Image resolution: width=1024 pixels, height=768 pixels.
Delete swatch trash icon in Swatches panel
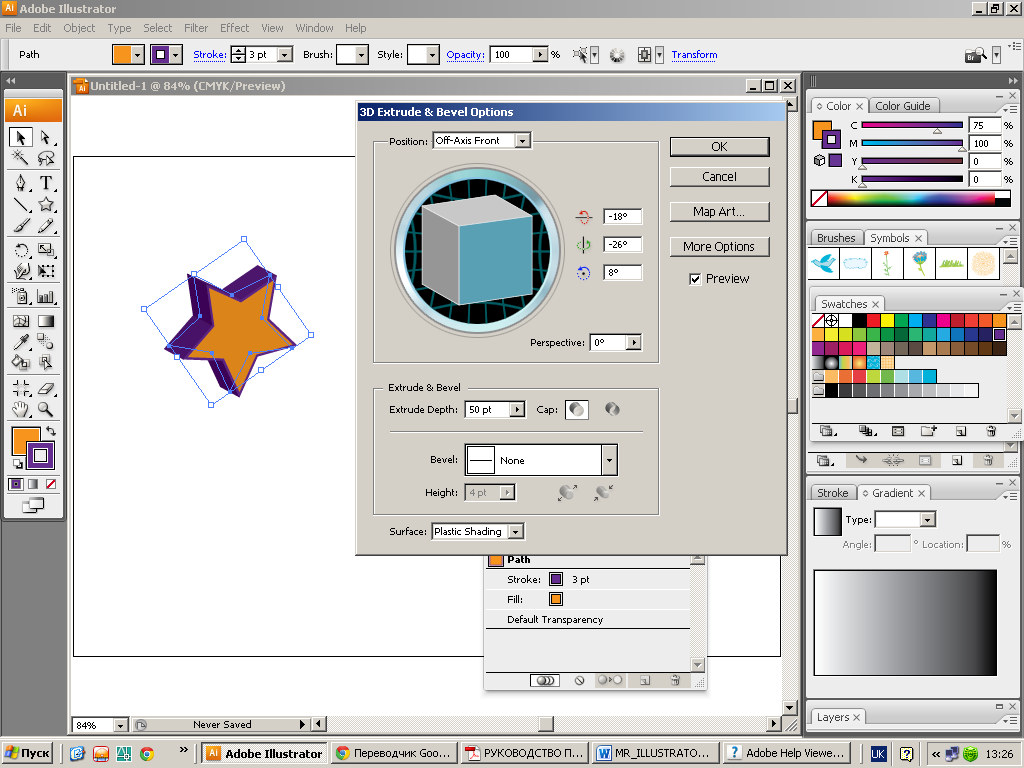(x=991, y=431)
